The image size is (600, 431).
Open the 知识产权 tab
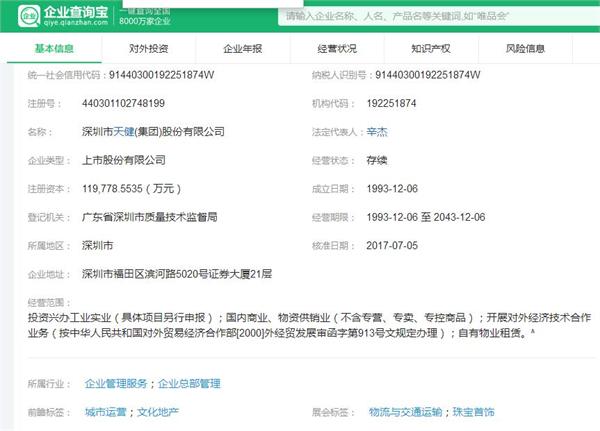431,49
